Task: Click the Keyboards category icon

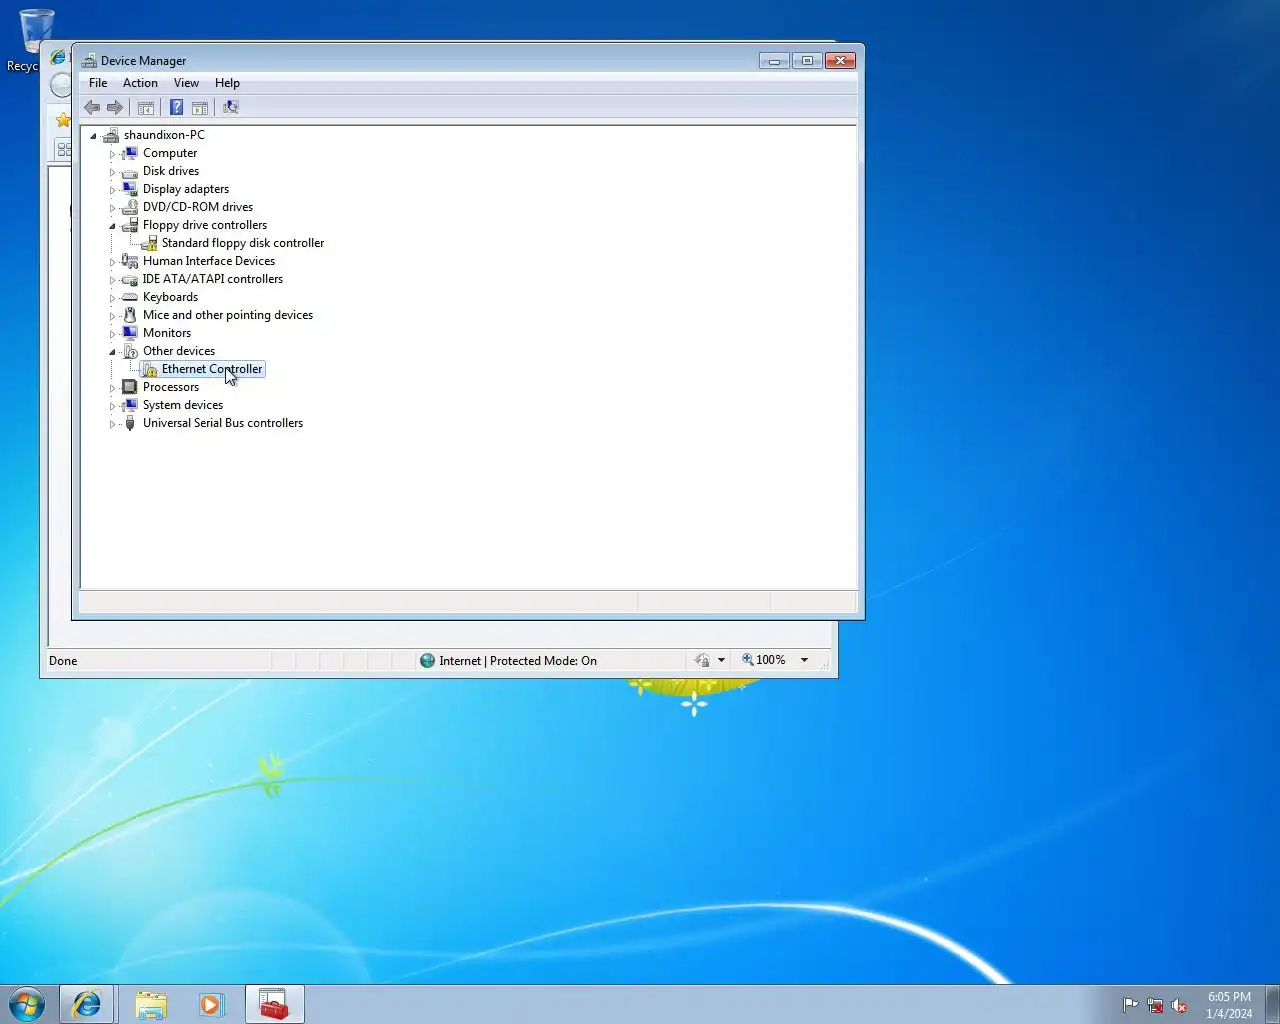Action: pos(129,297)
